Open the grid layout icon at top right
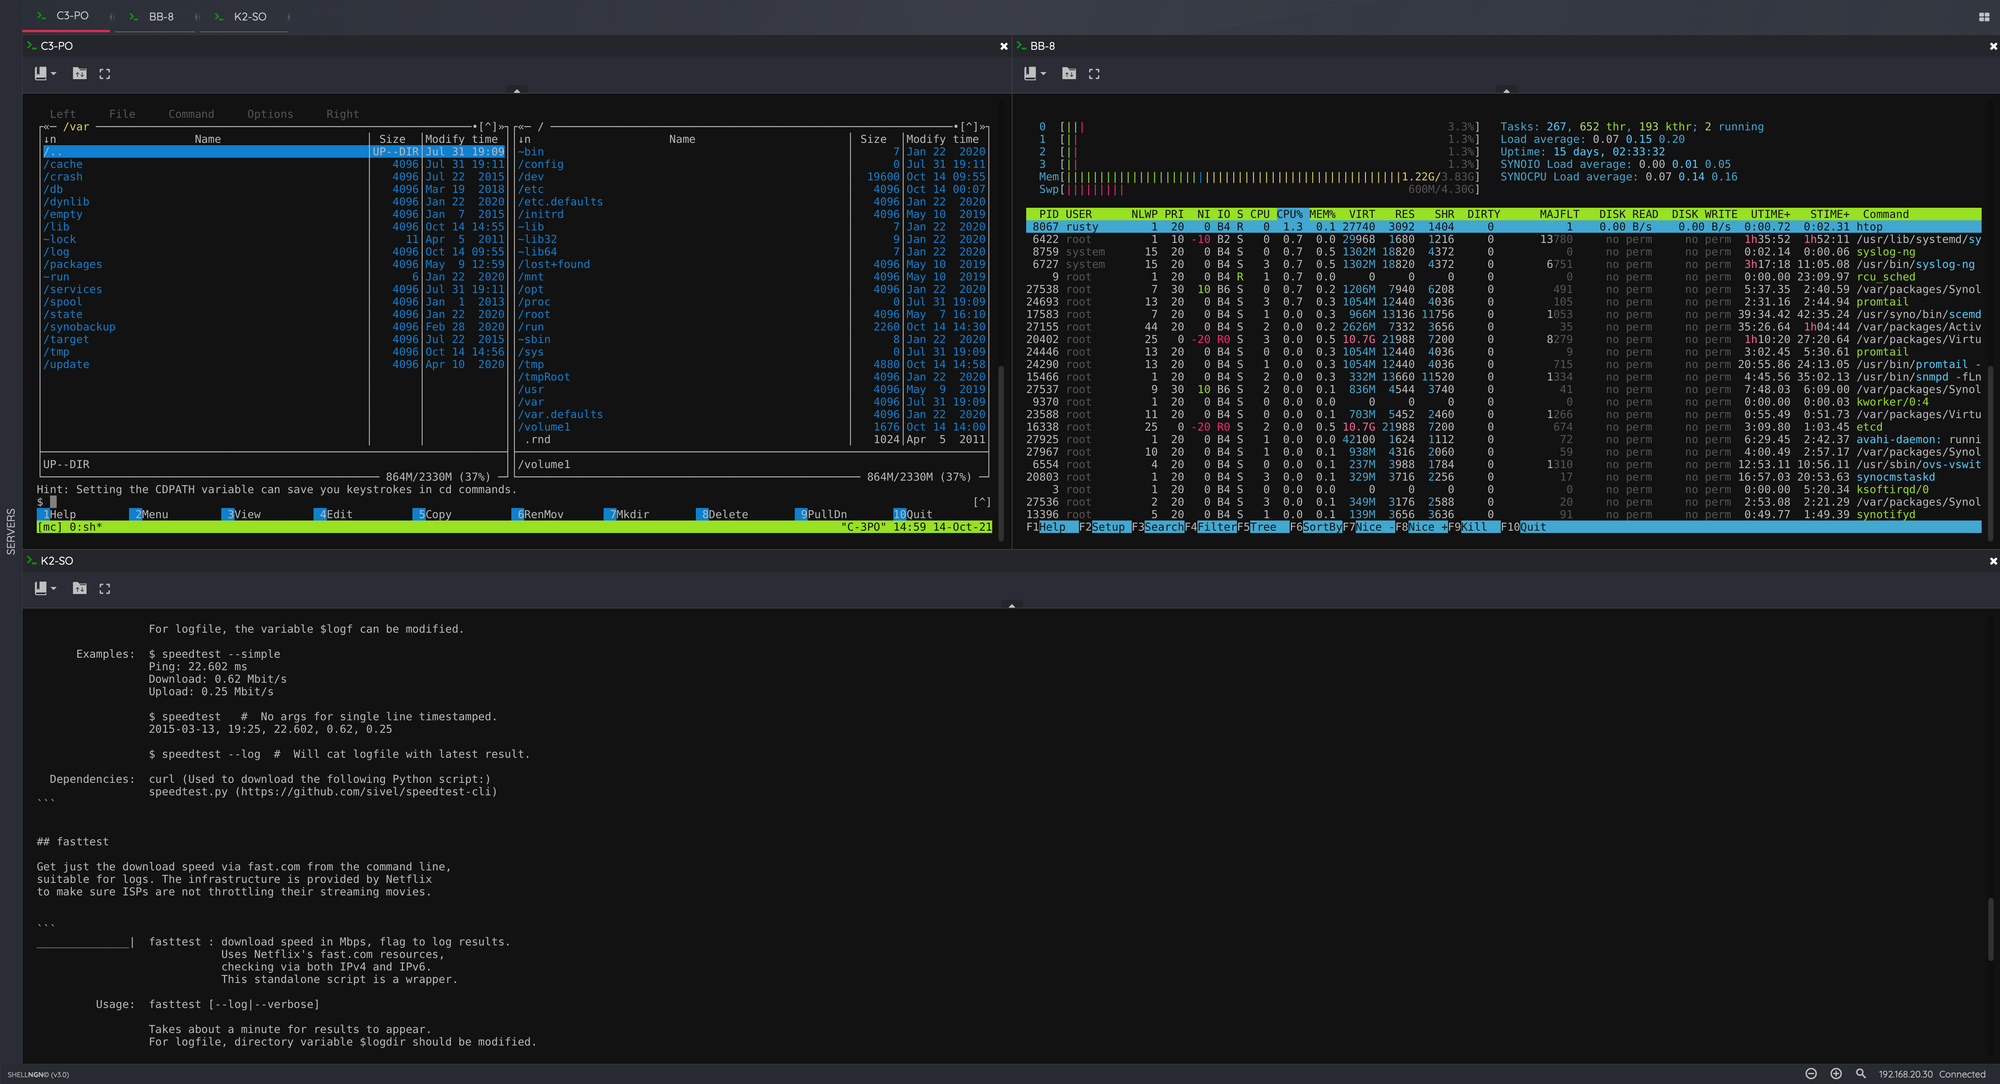This screenshot has width=2000, height=1084. [1984, 16]
